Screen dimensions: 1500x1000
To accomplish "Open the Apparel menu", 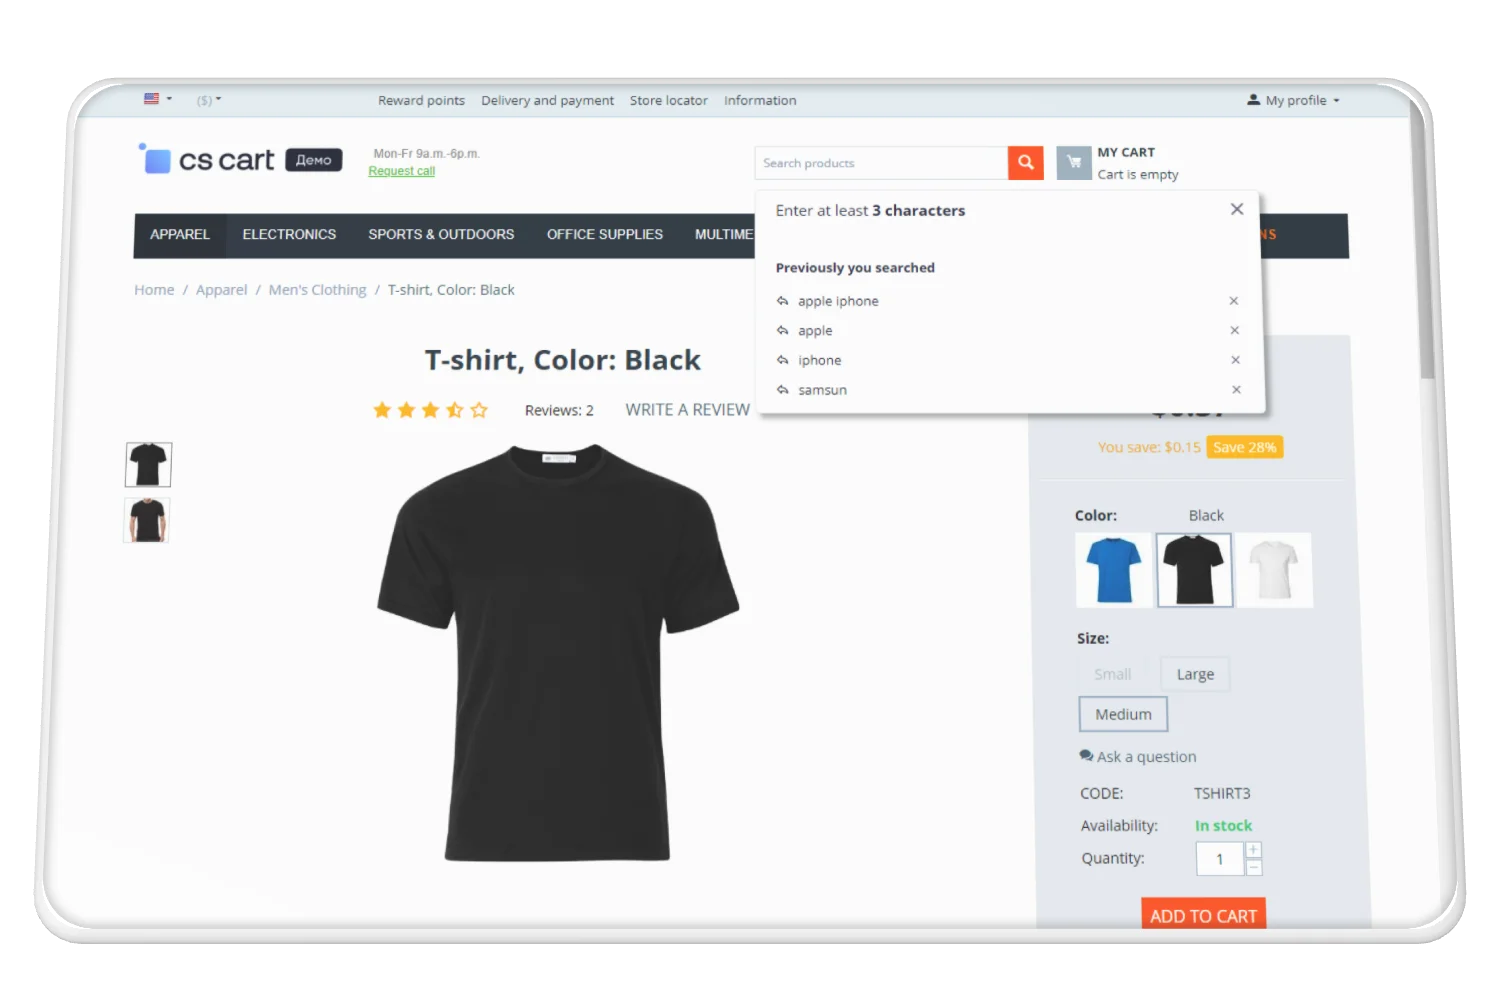I will (x=180, y=235).
